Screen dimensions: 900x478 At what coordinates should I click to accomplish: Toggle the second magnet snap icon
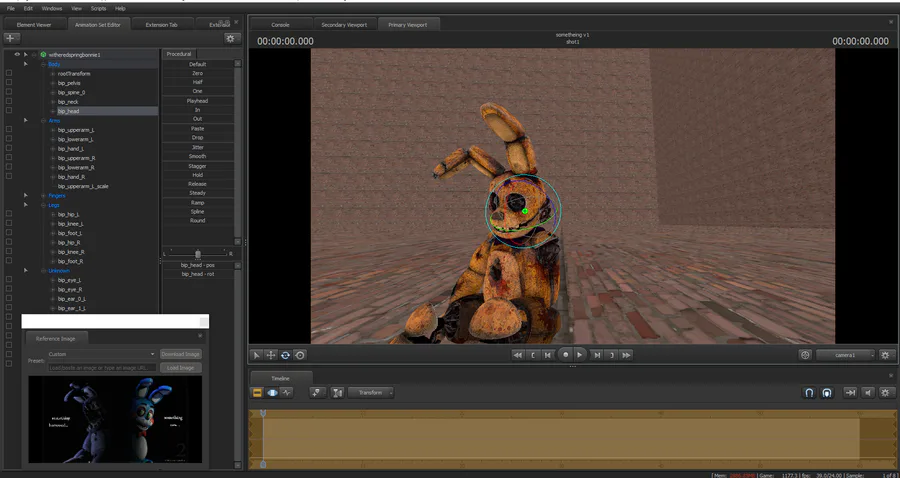coord(827,393)
